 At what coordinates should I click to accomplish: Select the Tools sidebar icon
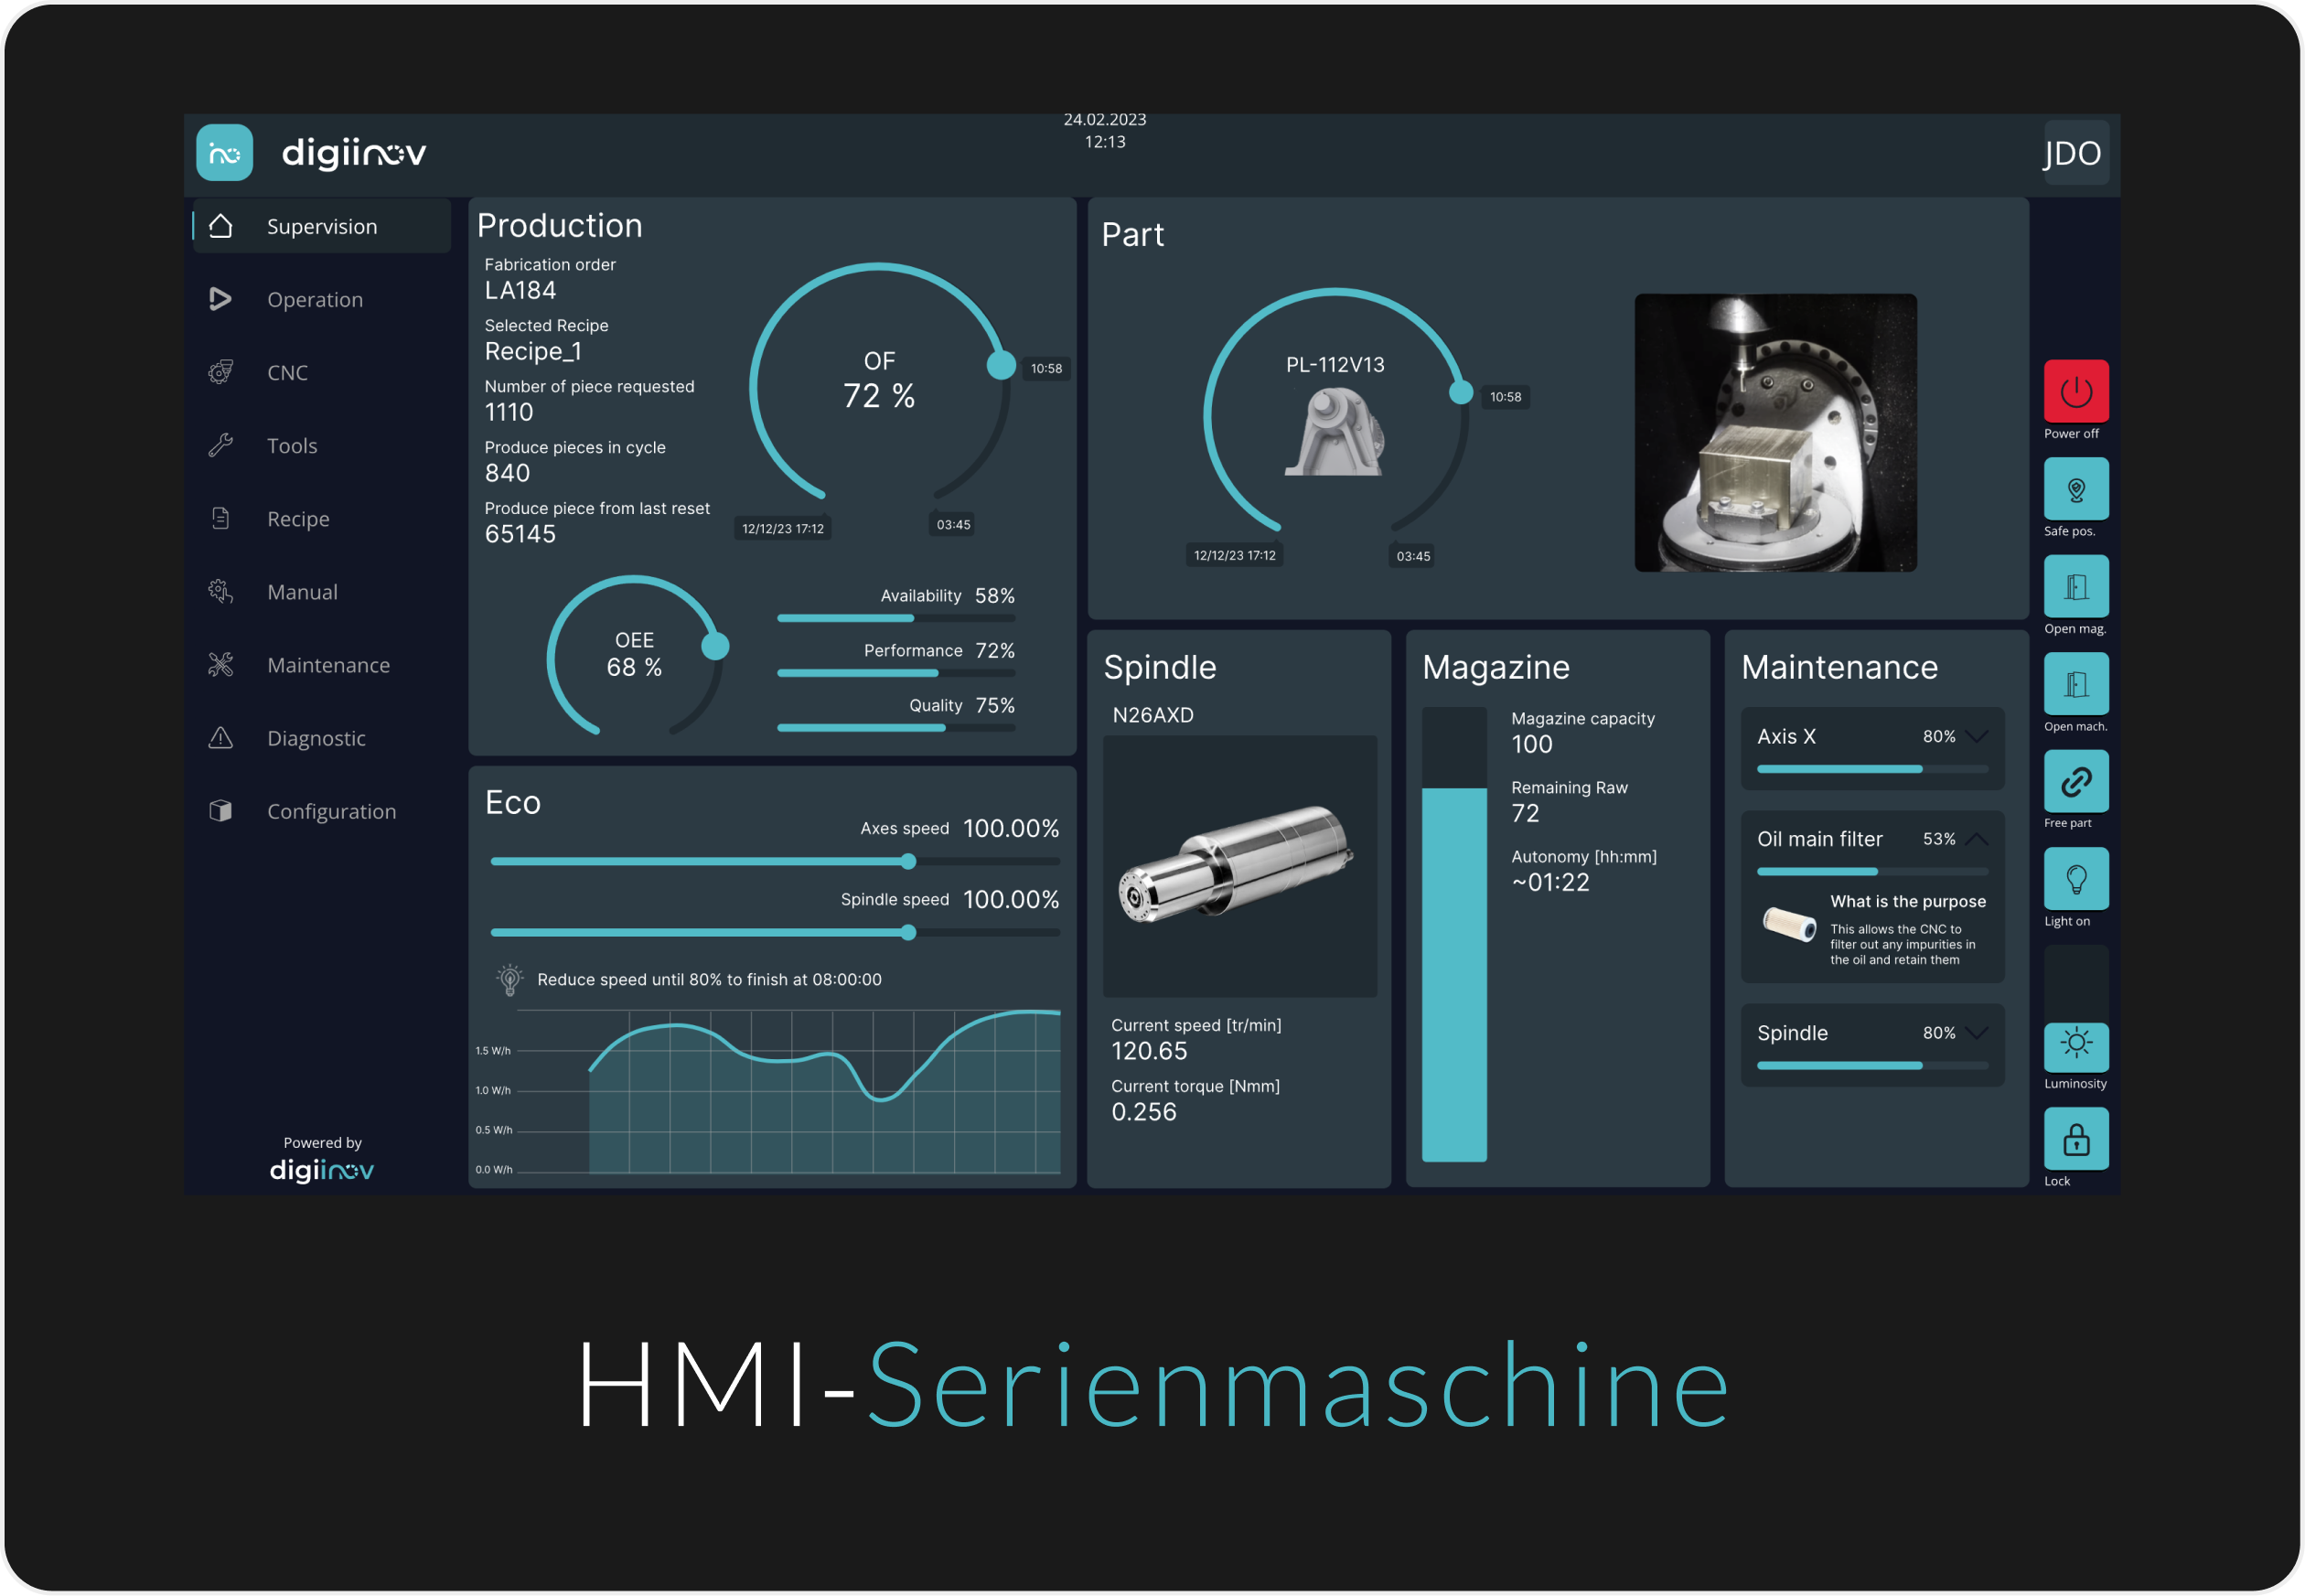pos(221,445)
